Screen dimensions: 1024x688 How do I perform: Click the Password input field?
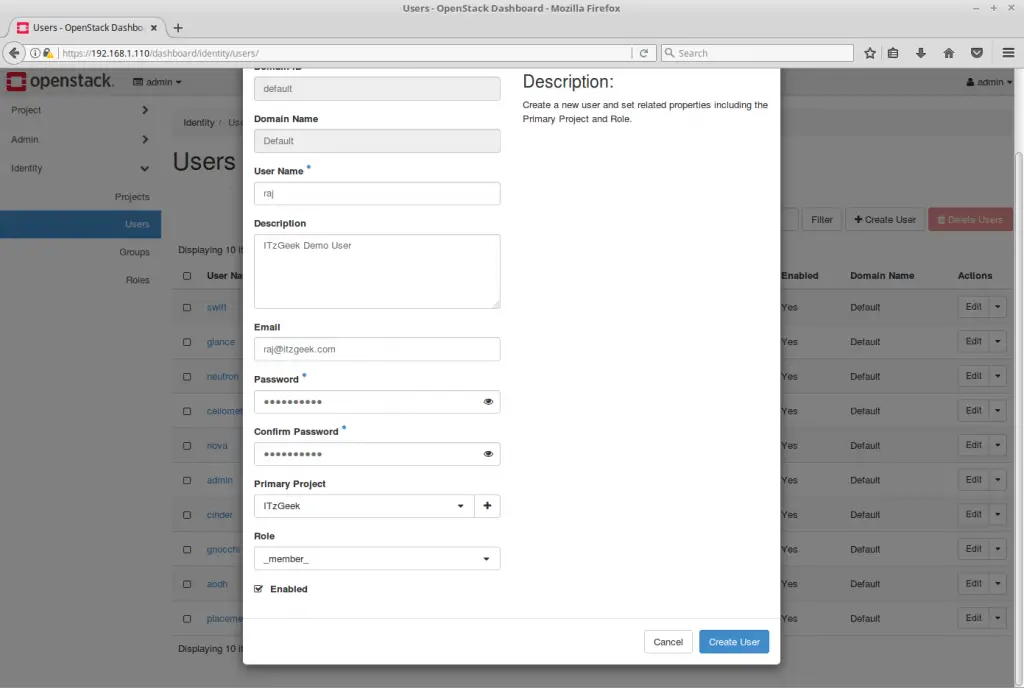coord(377,401)
